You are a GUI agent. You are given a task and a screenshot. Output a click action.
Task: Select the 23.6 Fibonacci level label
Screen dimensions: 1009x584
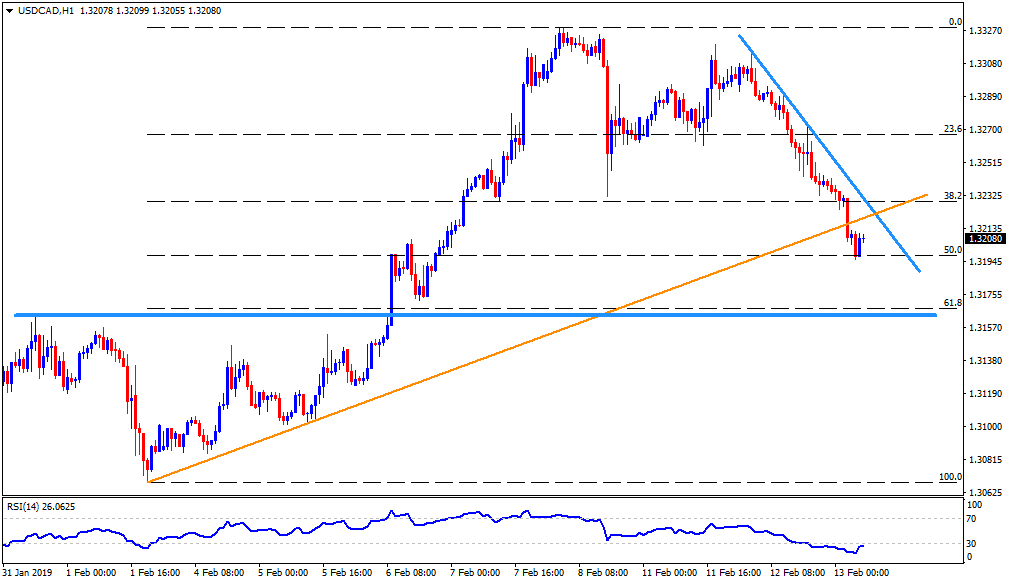pyautogui.click(x=952, y=129)
